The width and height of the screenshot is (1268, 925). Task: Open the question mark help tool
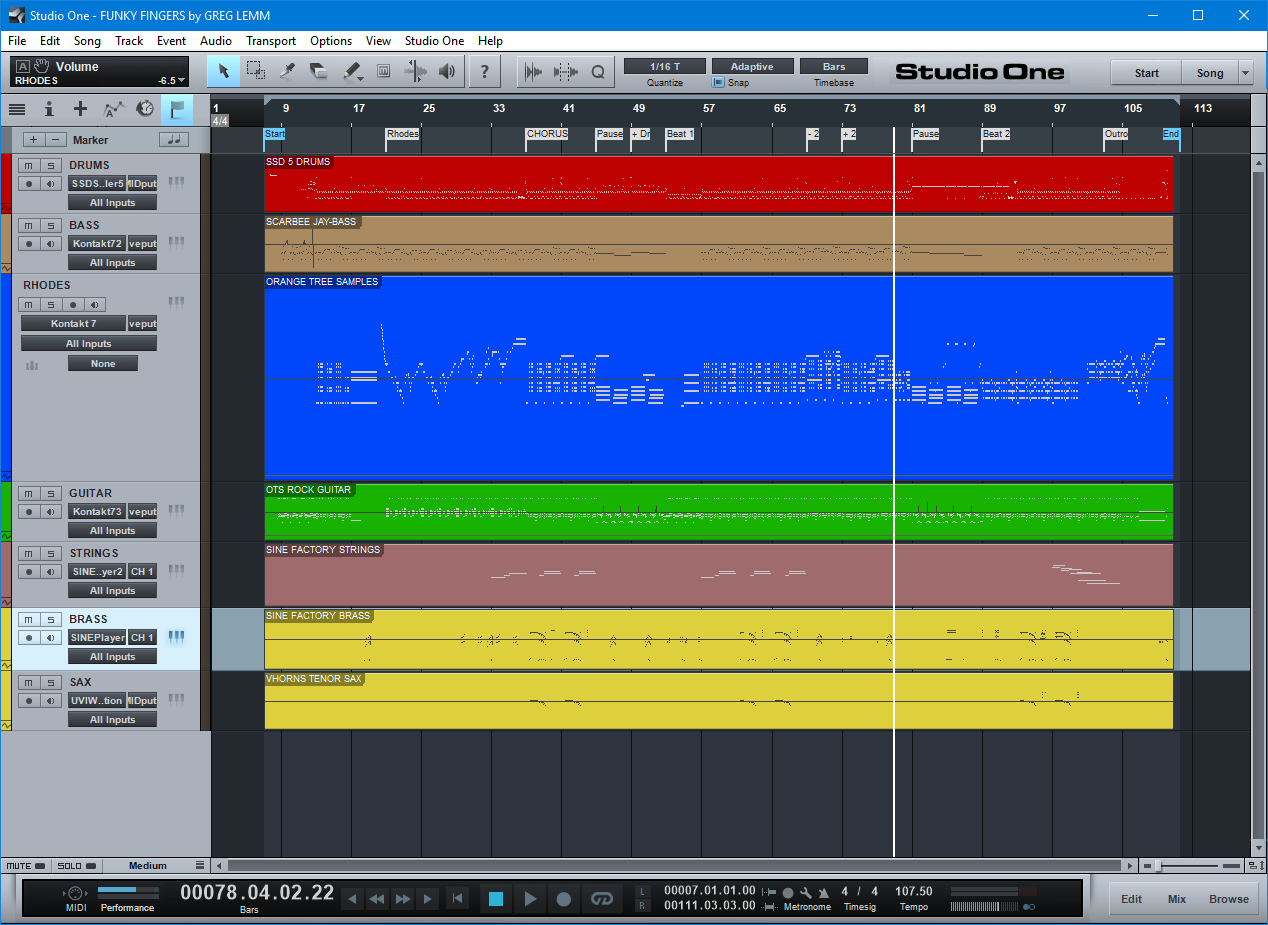[485, 71]
